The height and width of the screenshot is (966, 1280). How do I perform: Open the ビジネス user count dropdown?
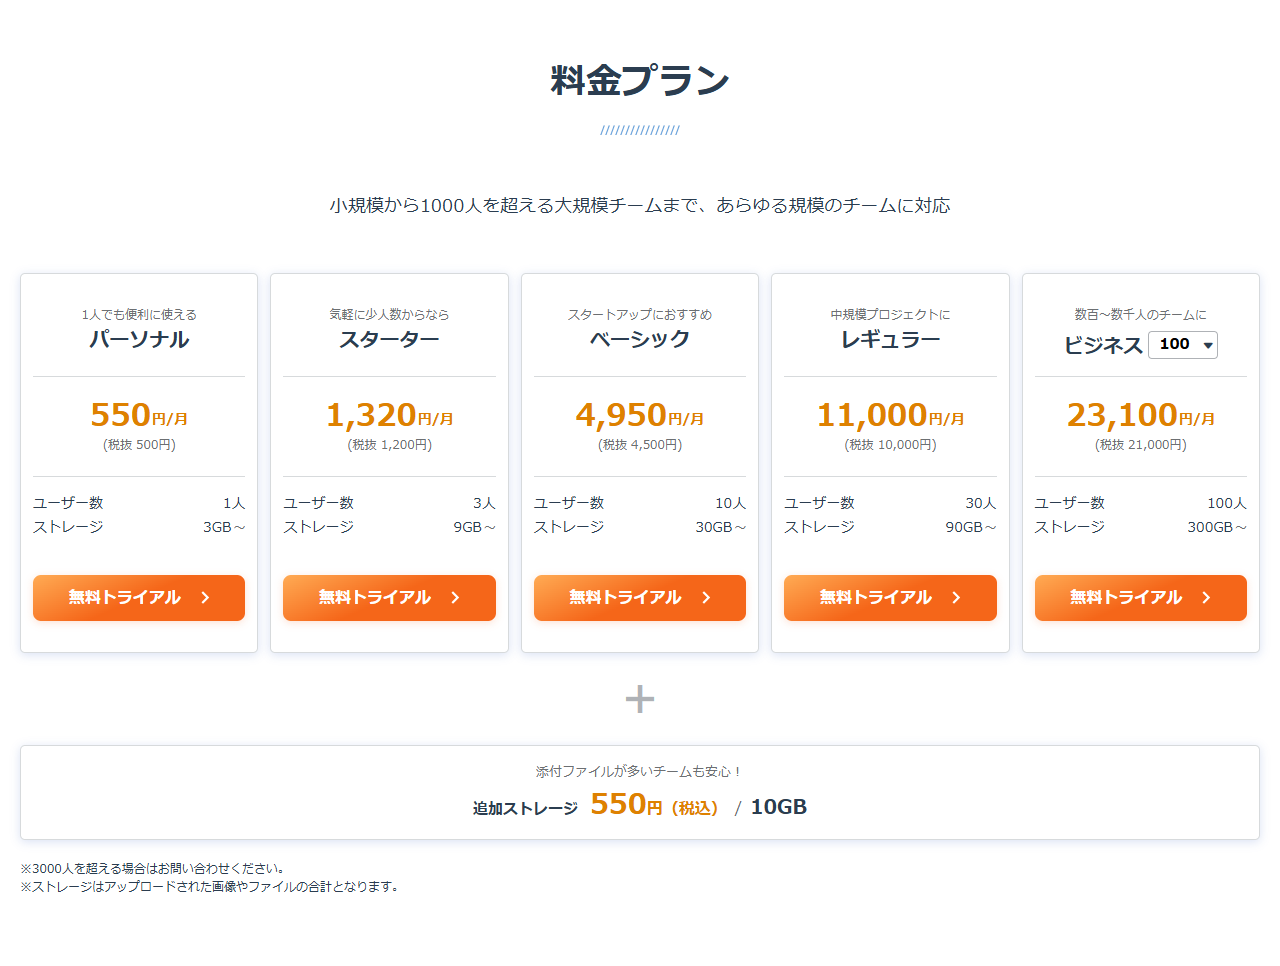coord(1183,345)
